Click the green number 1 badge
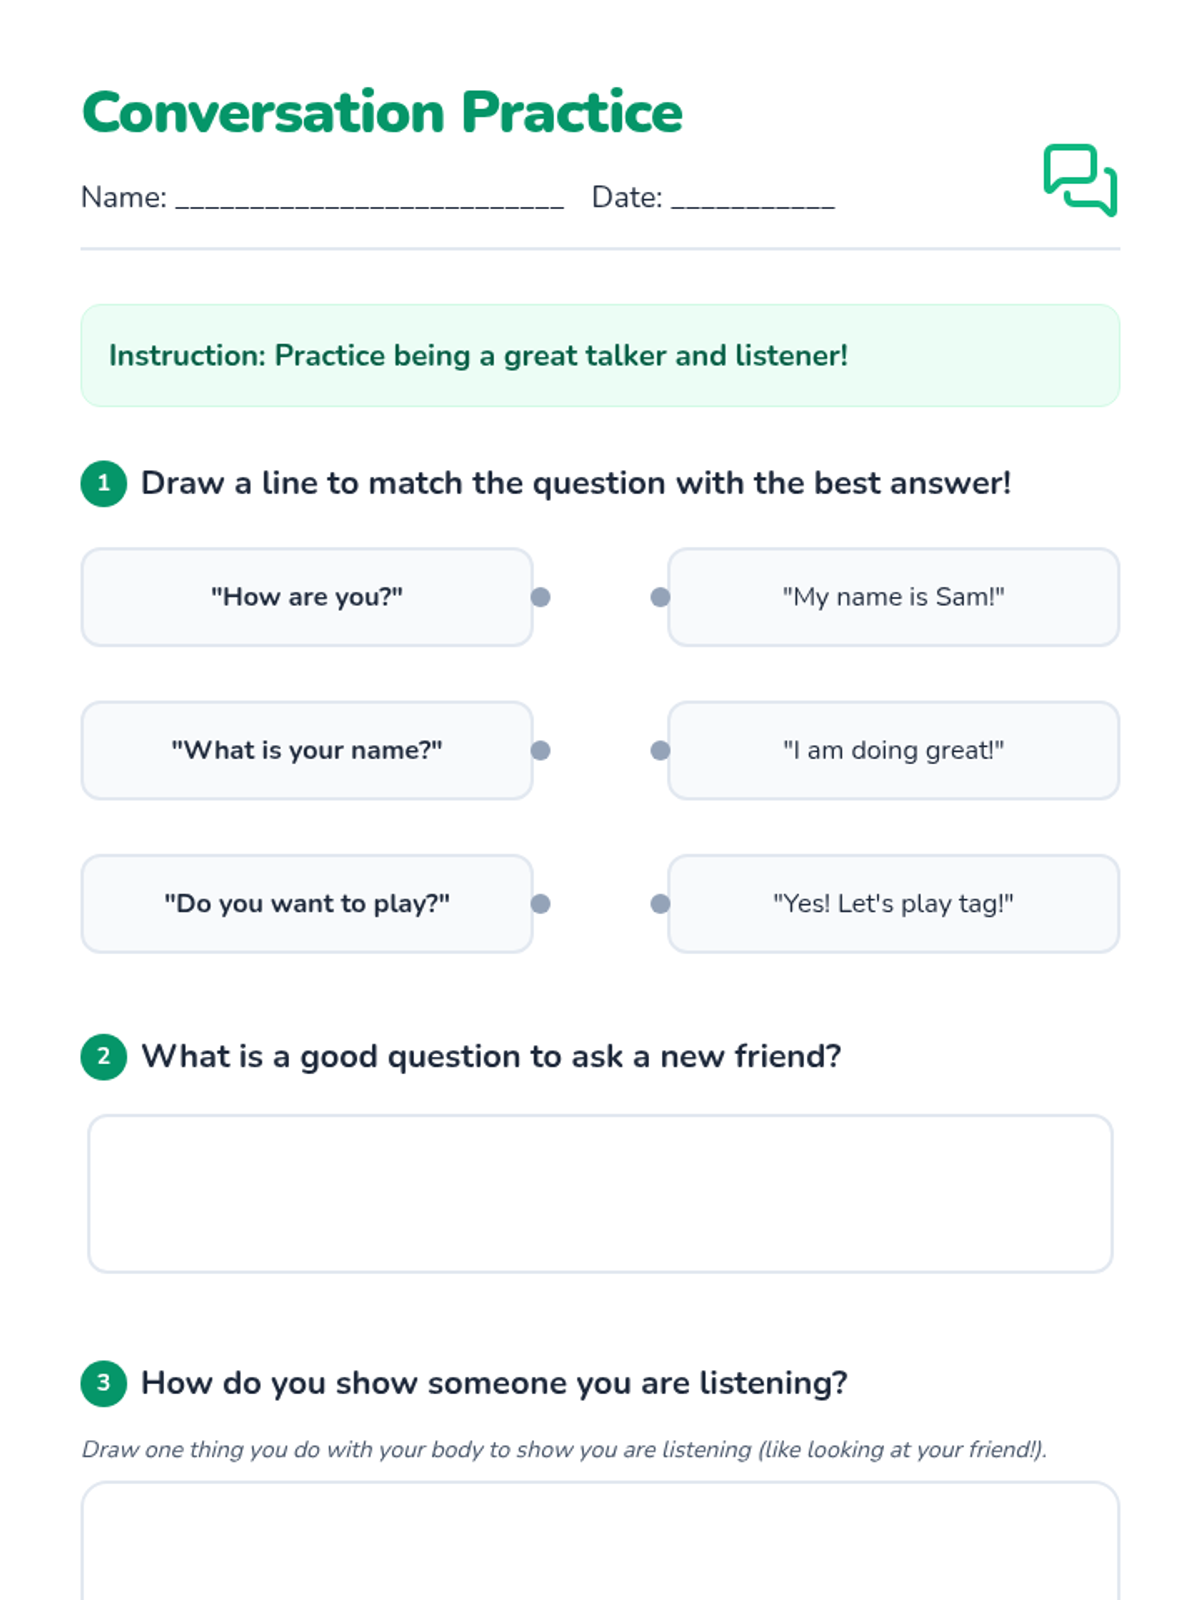The width and height of the screenshot is (1200, 1600). coord(104,484)
